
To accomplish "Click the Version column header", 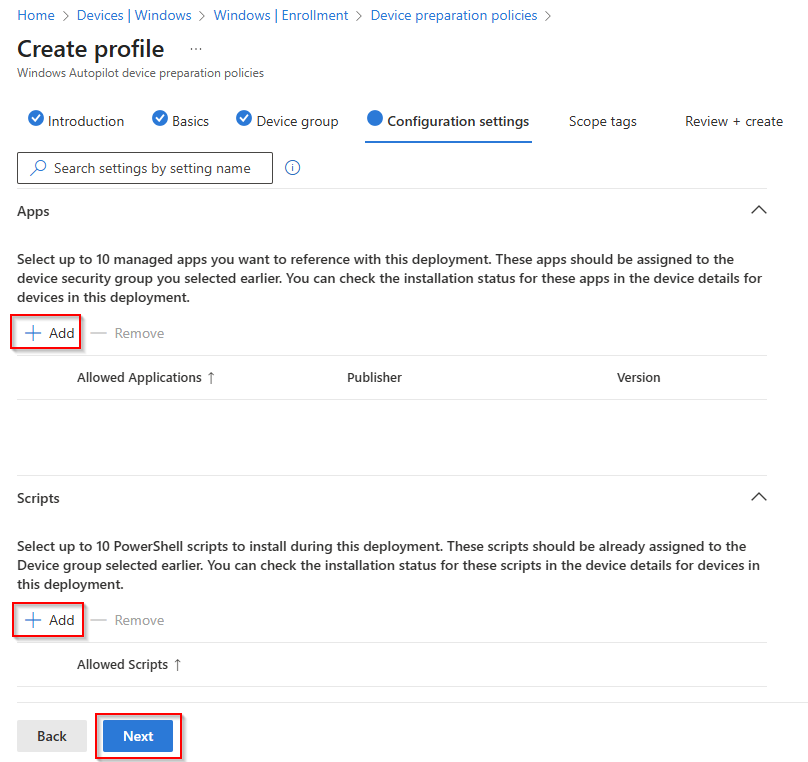I will click(638, 377).
